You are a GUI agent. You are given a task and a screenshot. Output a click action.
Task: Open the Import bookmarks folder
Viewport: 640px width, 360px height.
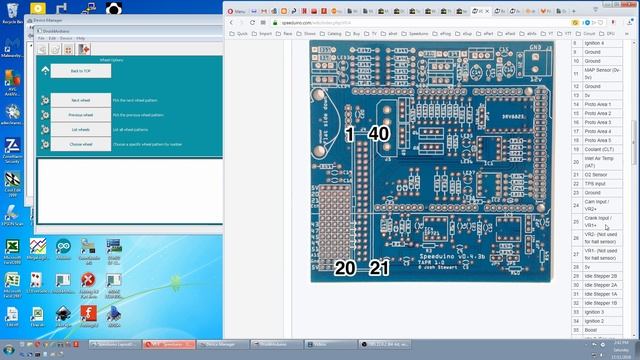pos(262,34)
